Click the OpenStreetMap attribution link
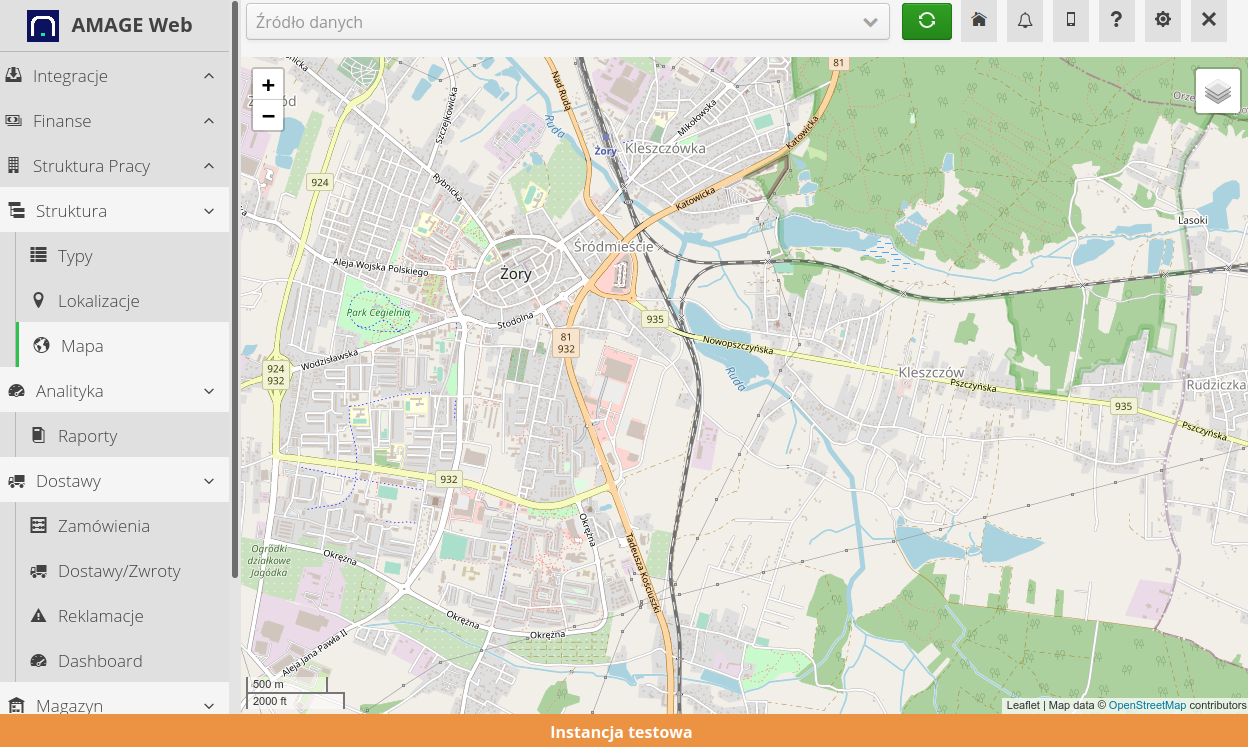The image size is (1248, 747). pyautogui.click(x=1147, y=705)
